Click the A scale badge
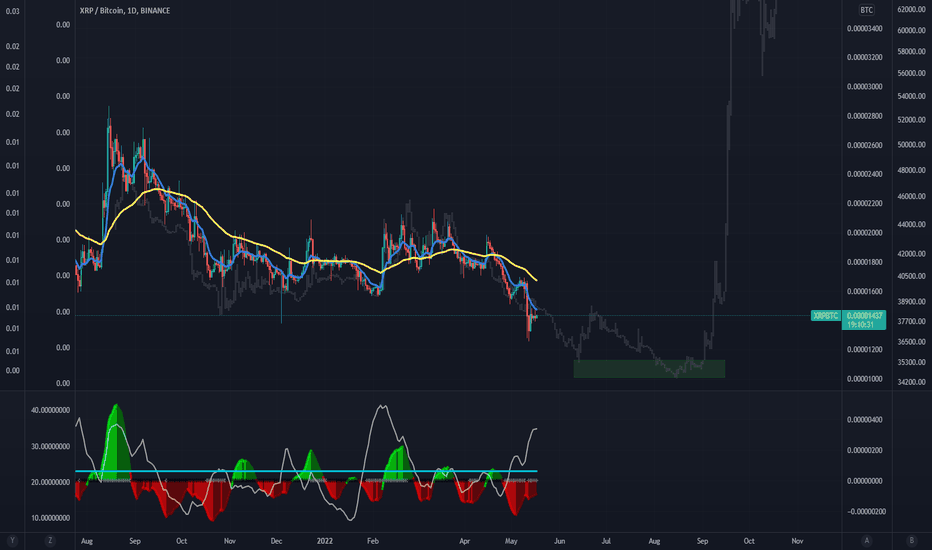Screen dimensions: 932x550 867,540
